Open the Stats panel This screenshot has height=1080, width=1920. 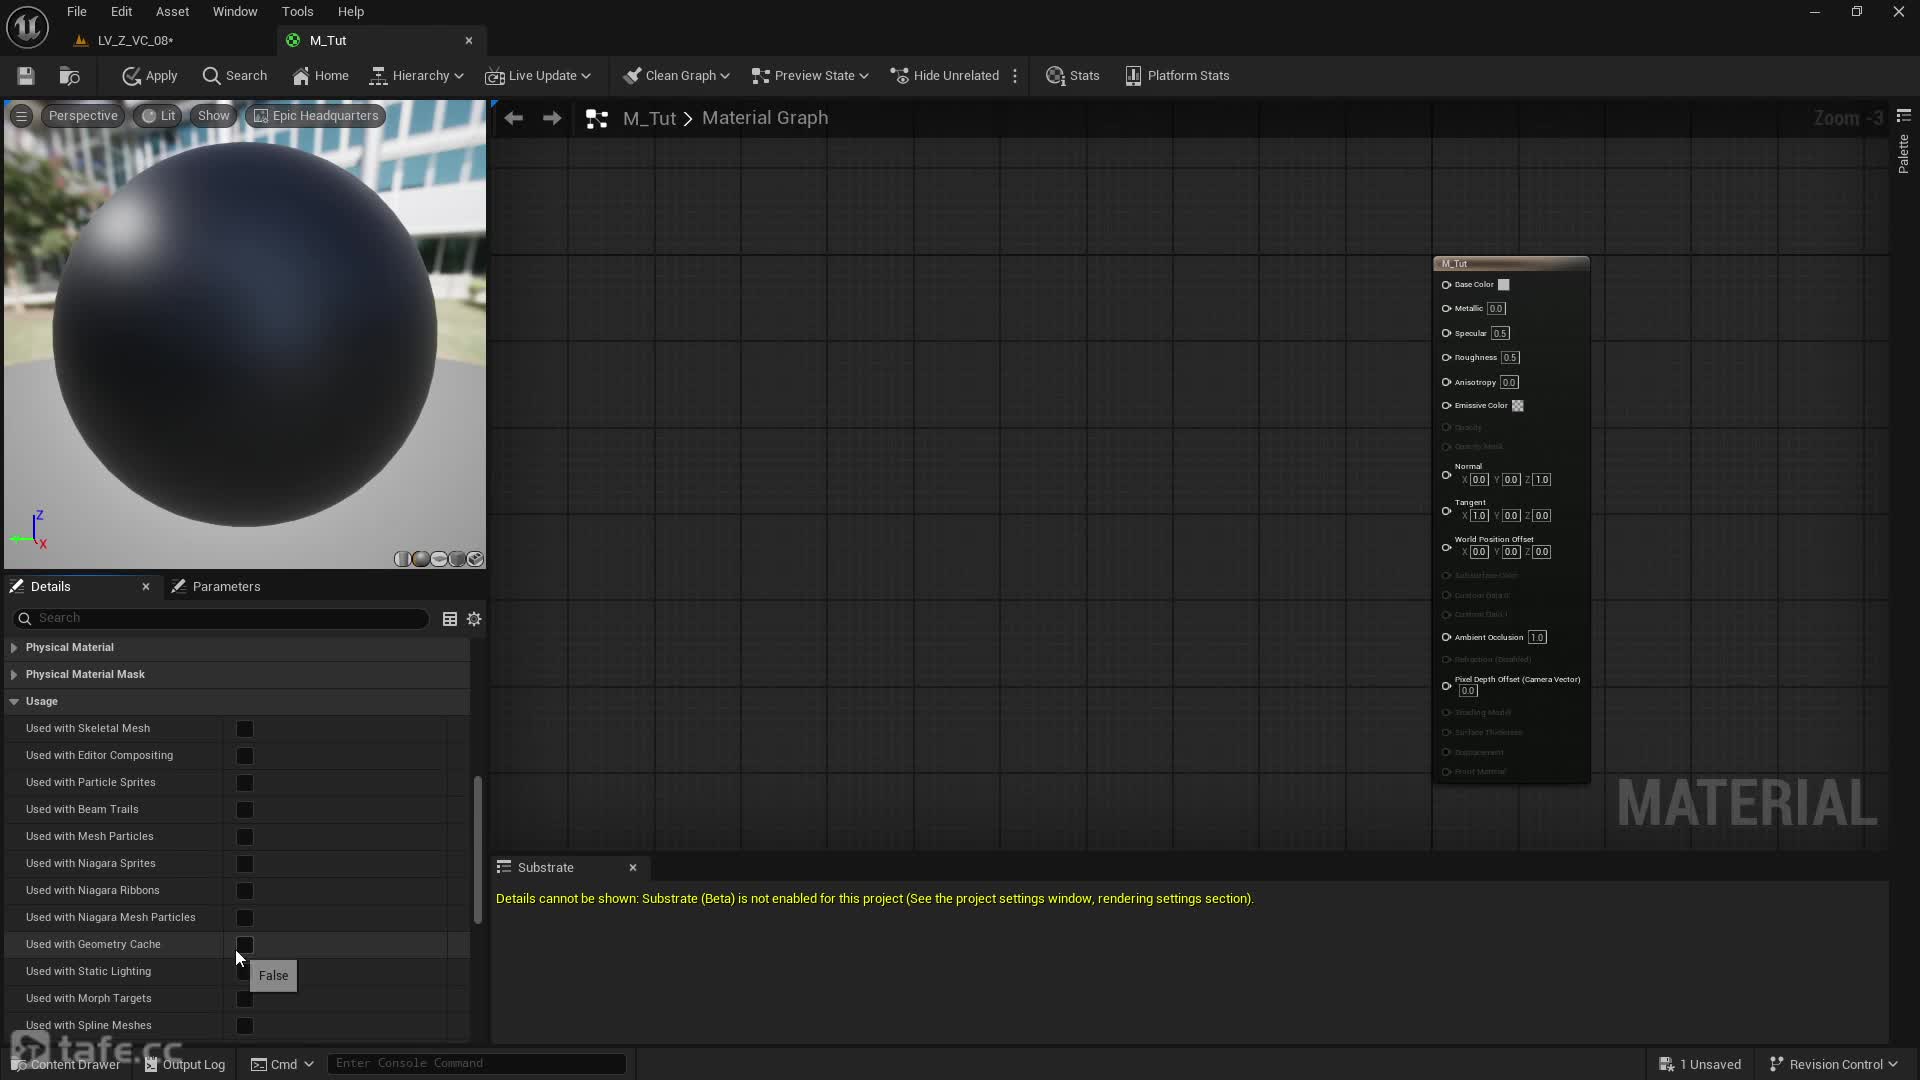1072,76
